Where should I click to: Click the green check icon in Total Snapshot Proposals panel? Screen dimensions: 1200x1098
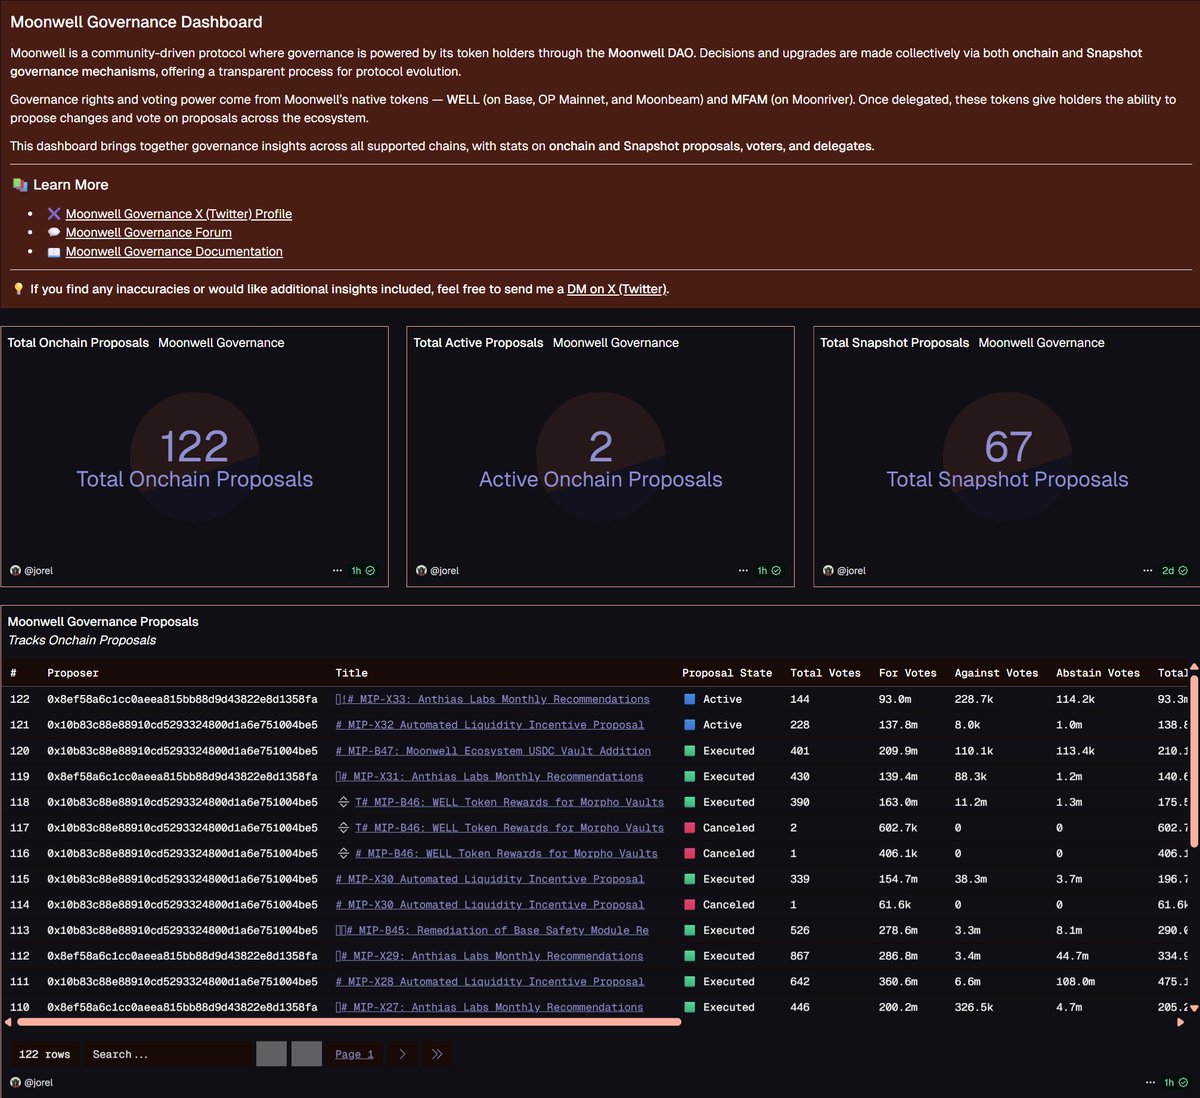(1183, 570)
